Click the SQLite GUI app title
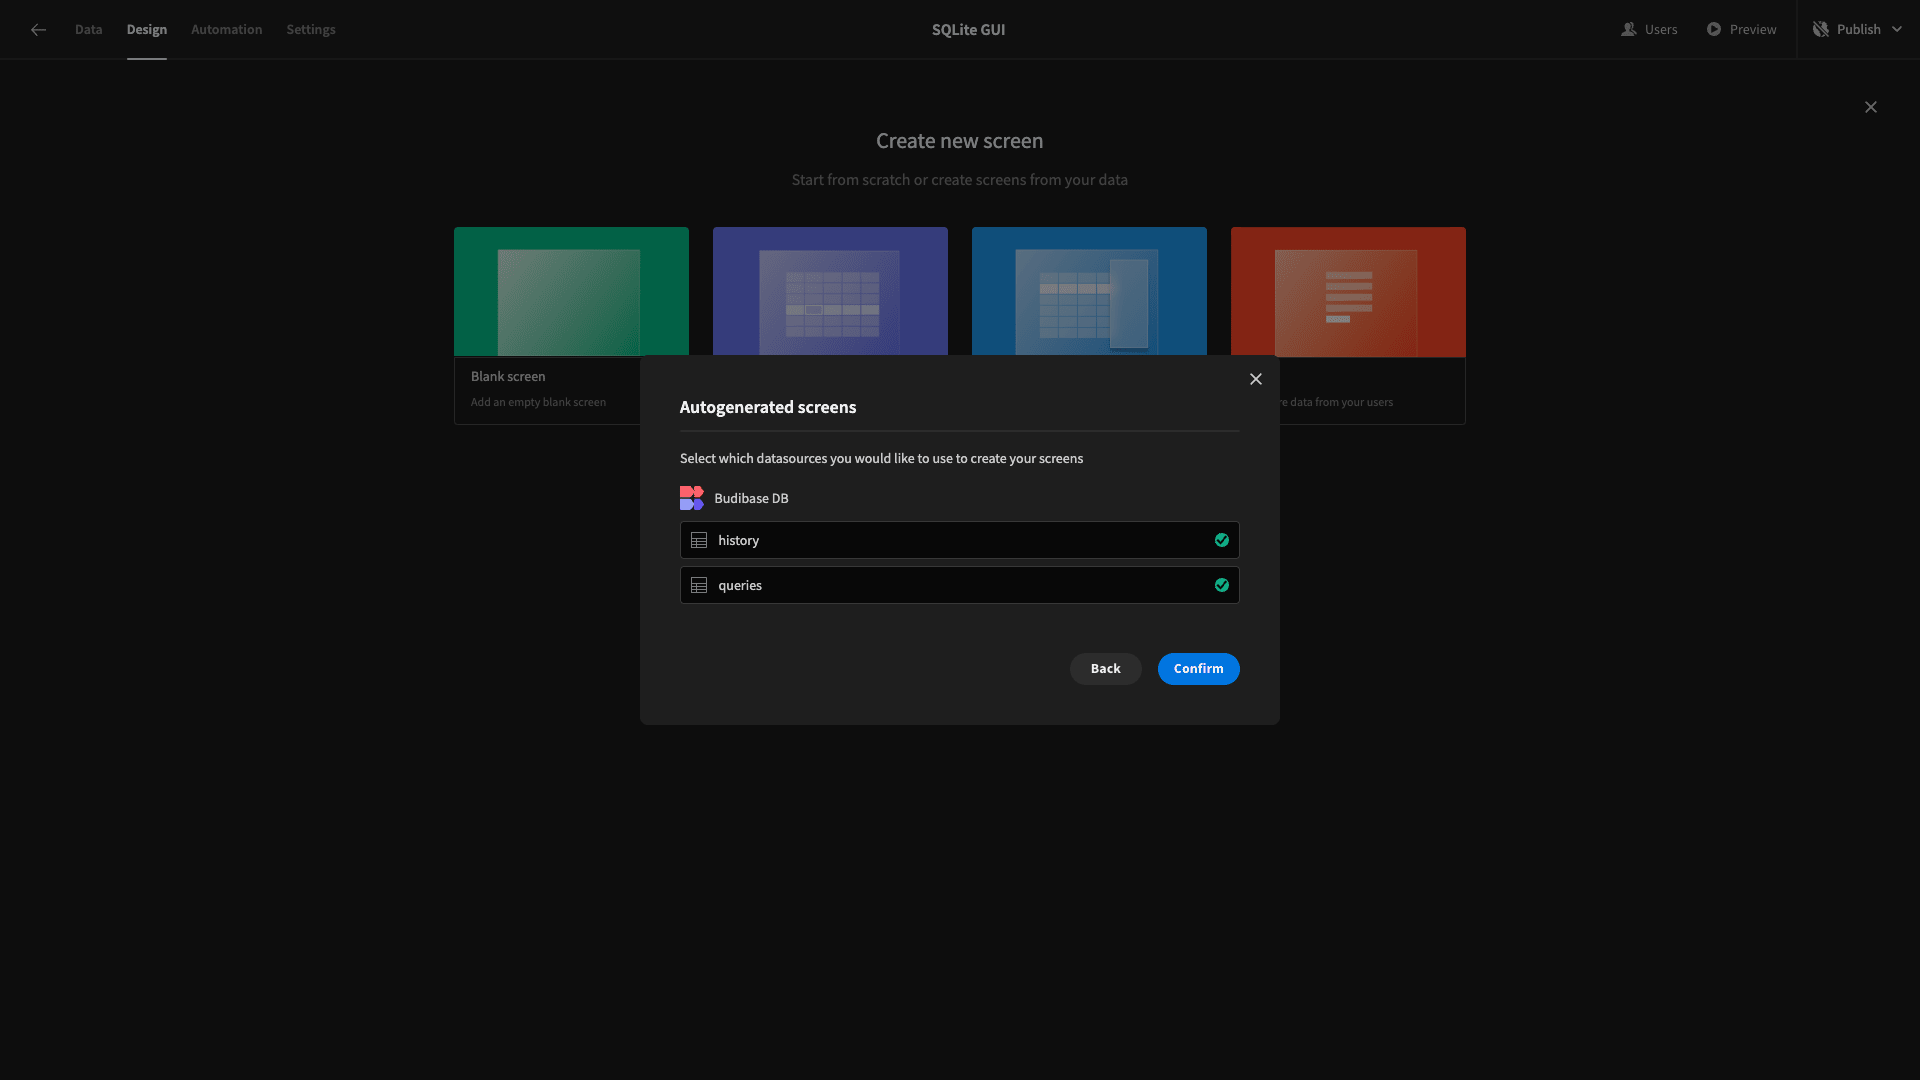Image resolution: width=1920 pixels, height=1080 pixels. [969, 30]
